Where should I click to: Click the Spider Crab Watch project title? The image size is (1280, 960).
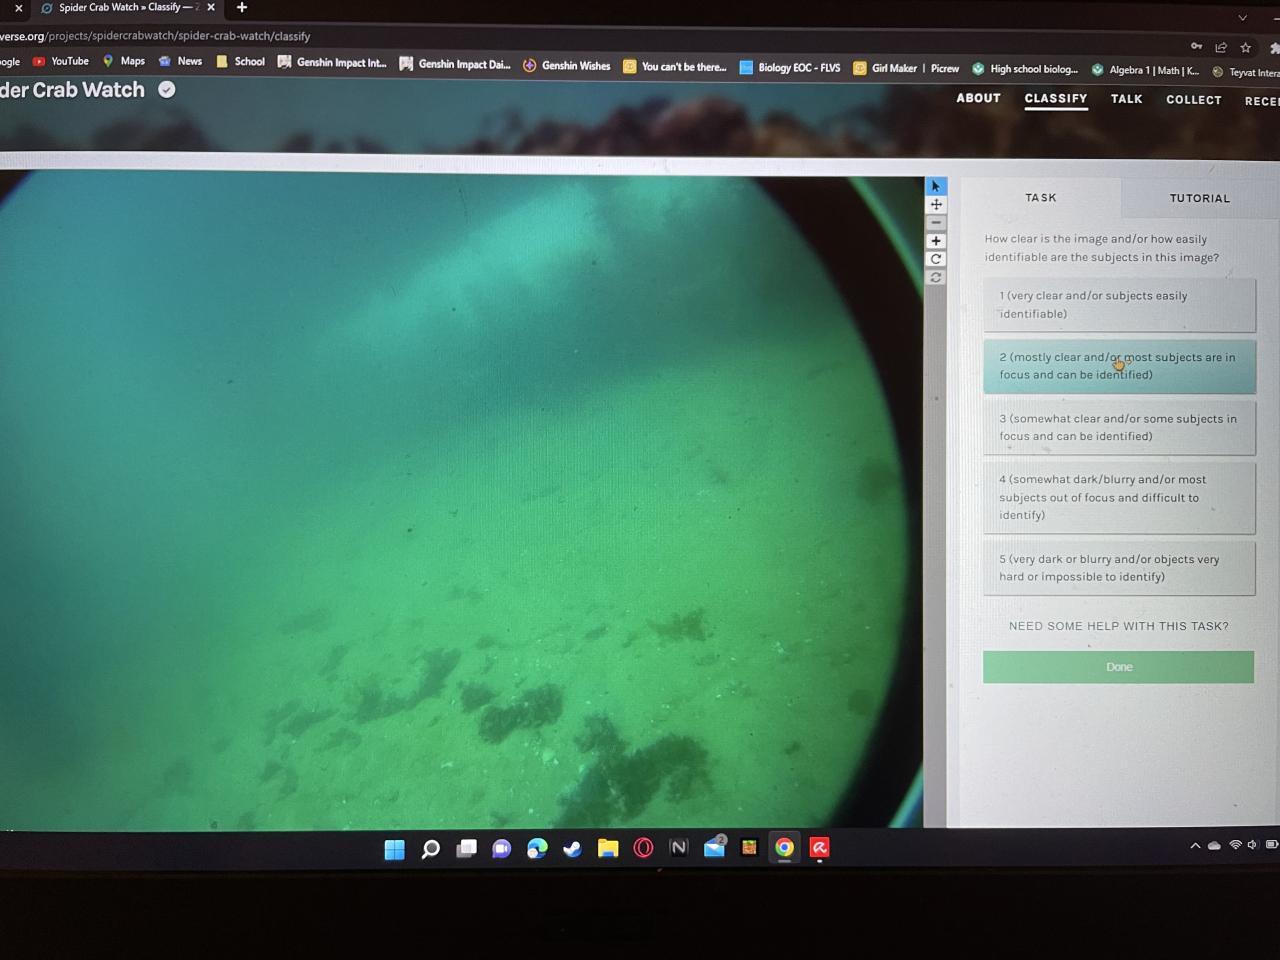[72, 90]
